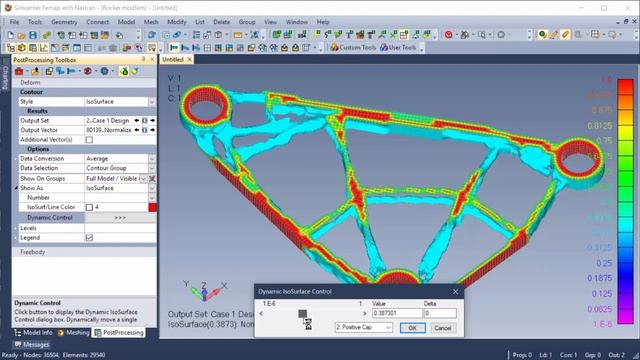Open the Geometry menu

point(64,22)
